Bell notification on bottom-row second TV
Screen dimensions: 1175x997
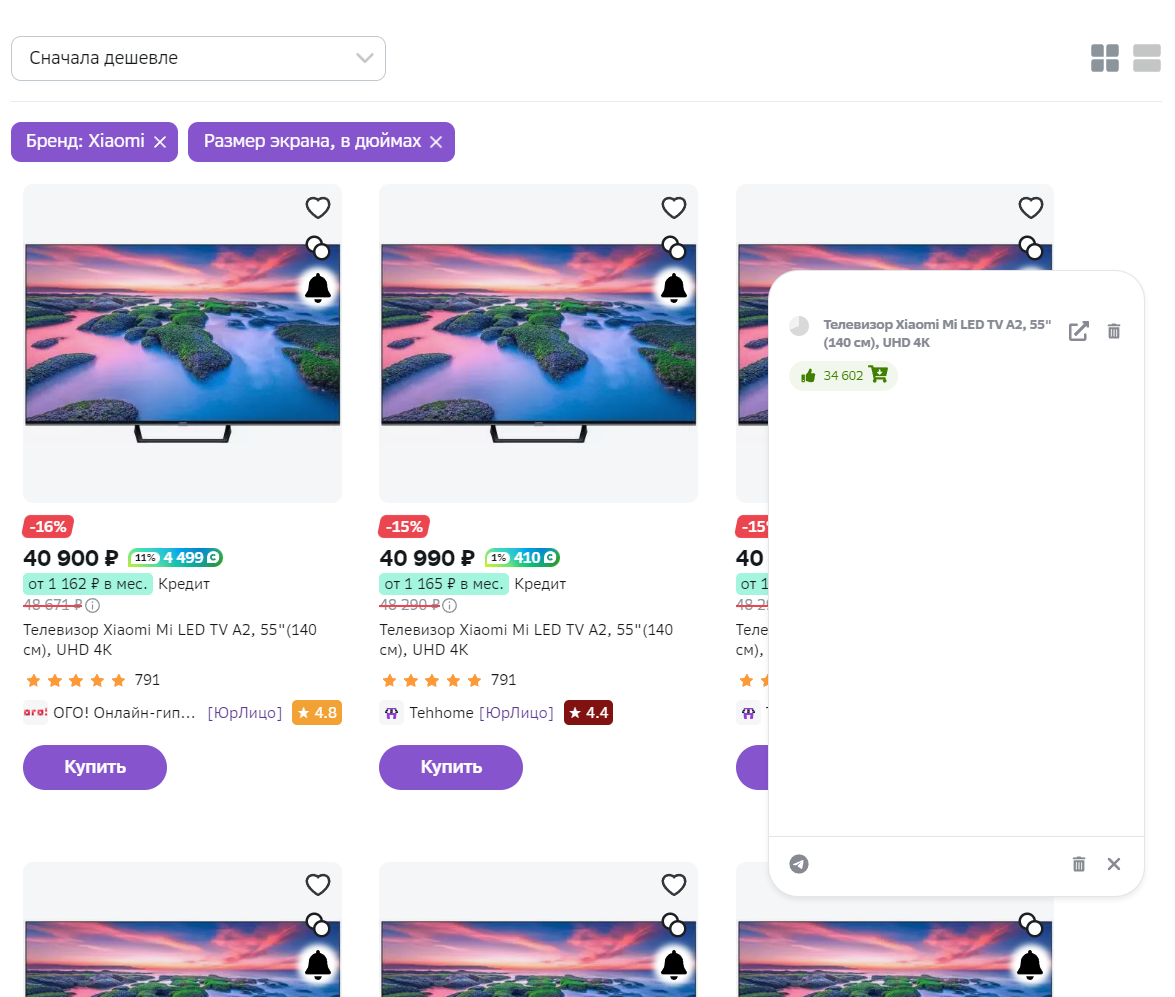674,965
